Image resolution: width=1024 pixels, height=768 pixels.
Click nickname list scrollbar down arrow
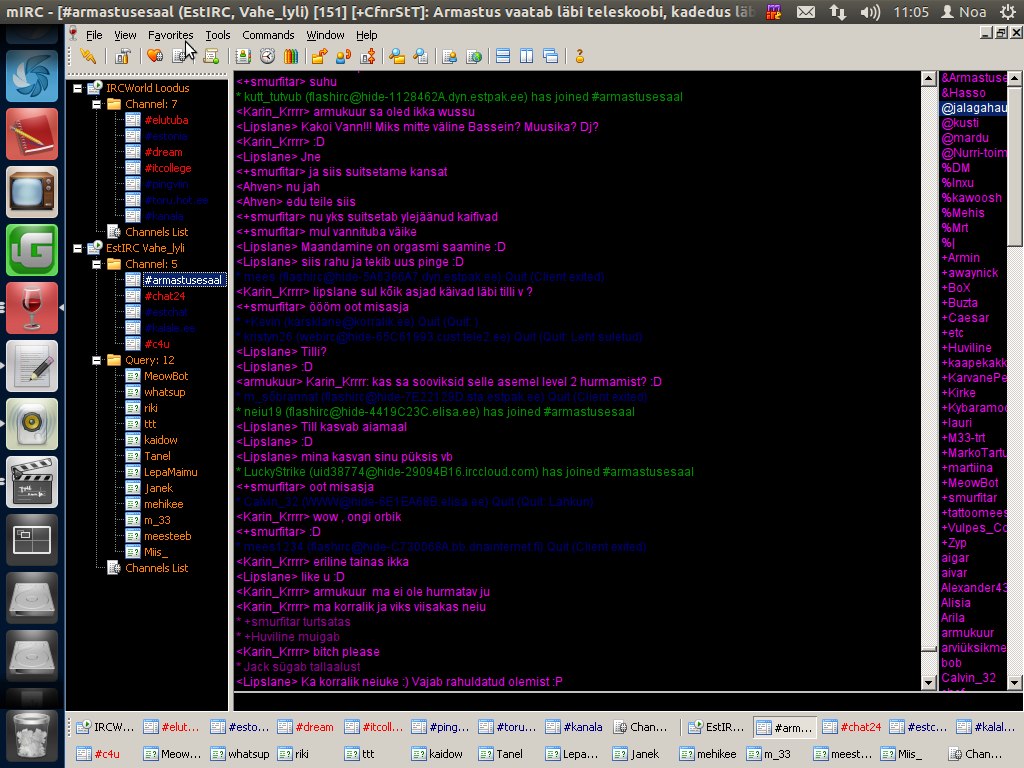(x=1014, y=683)
